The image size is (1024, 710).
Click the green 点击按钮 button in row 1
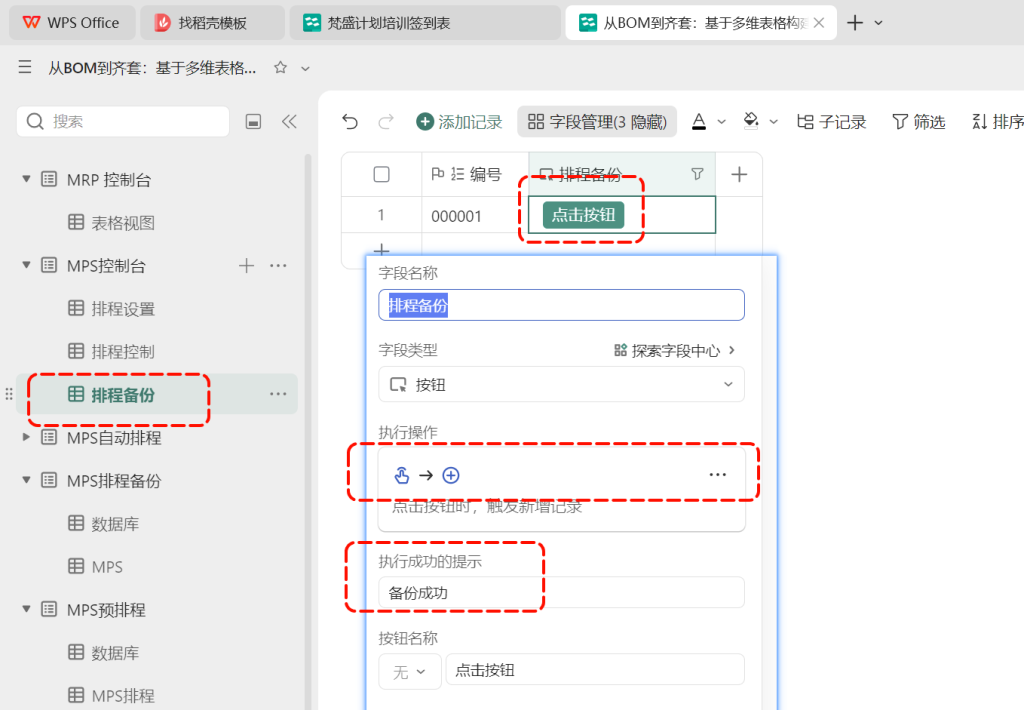pos(583,215)
